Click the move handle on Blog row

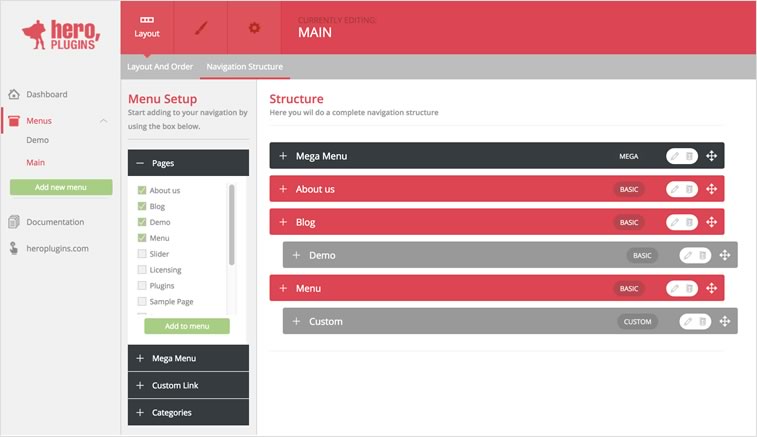pyautogui.click(x=711, y=222)
